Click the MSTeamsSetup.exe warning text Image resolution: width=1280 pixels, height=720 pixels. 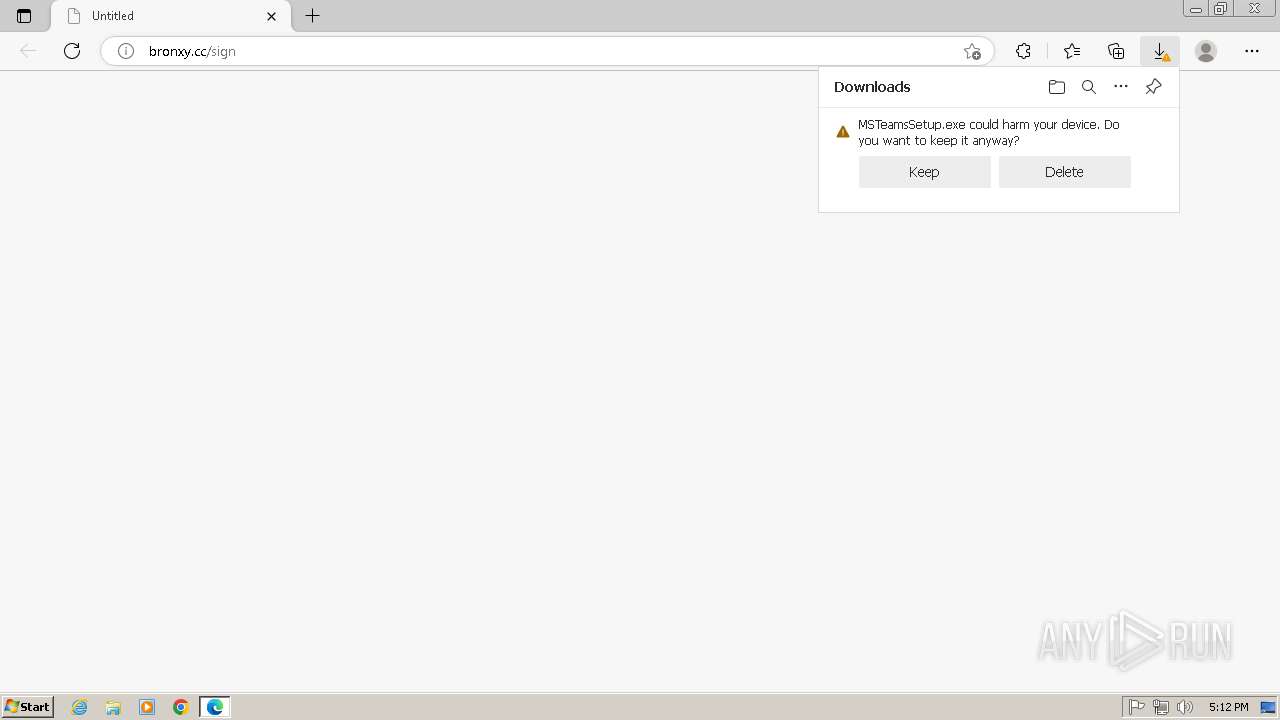click(x=988, y=133)
